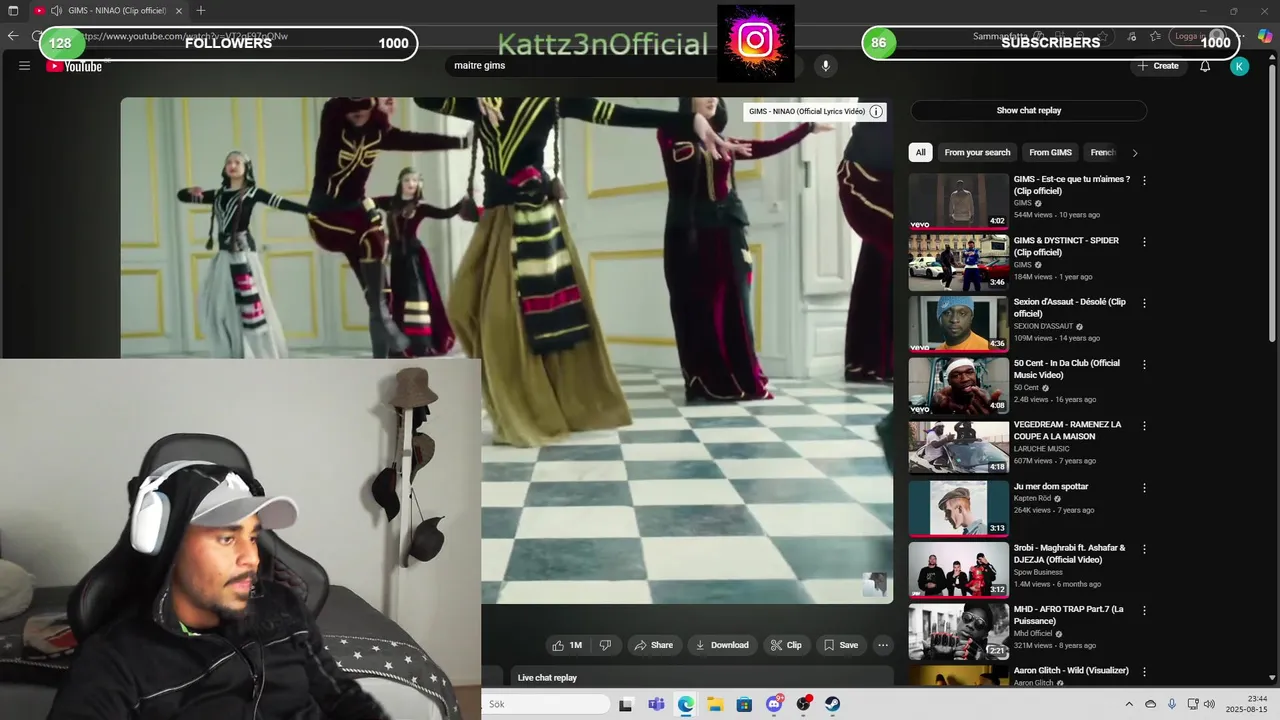The width and height of the screenshot is (1280, 720).
Task: Open the volume icon in system tray
Action: [1209, 704]
